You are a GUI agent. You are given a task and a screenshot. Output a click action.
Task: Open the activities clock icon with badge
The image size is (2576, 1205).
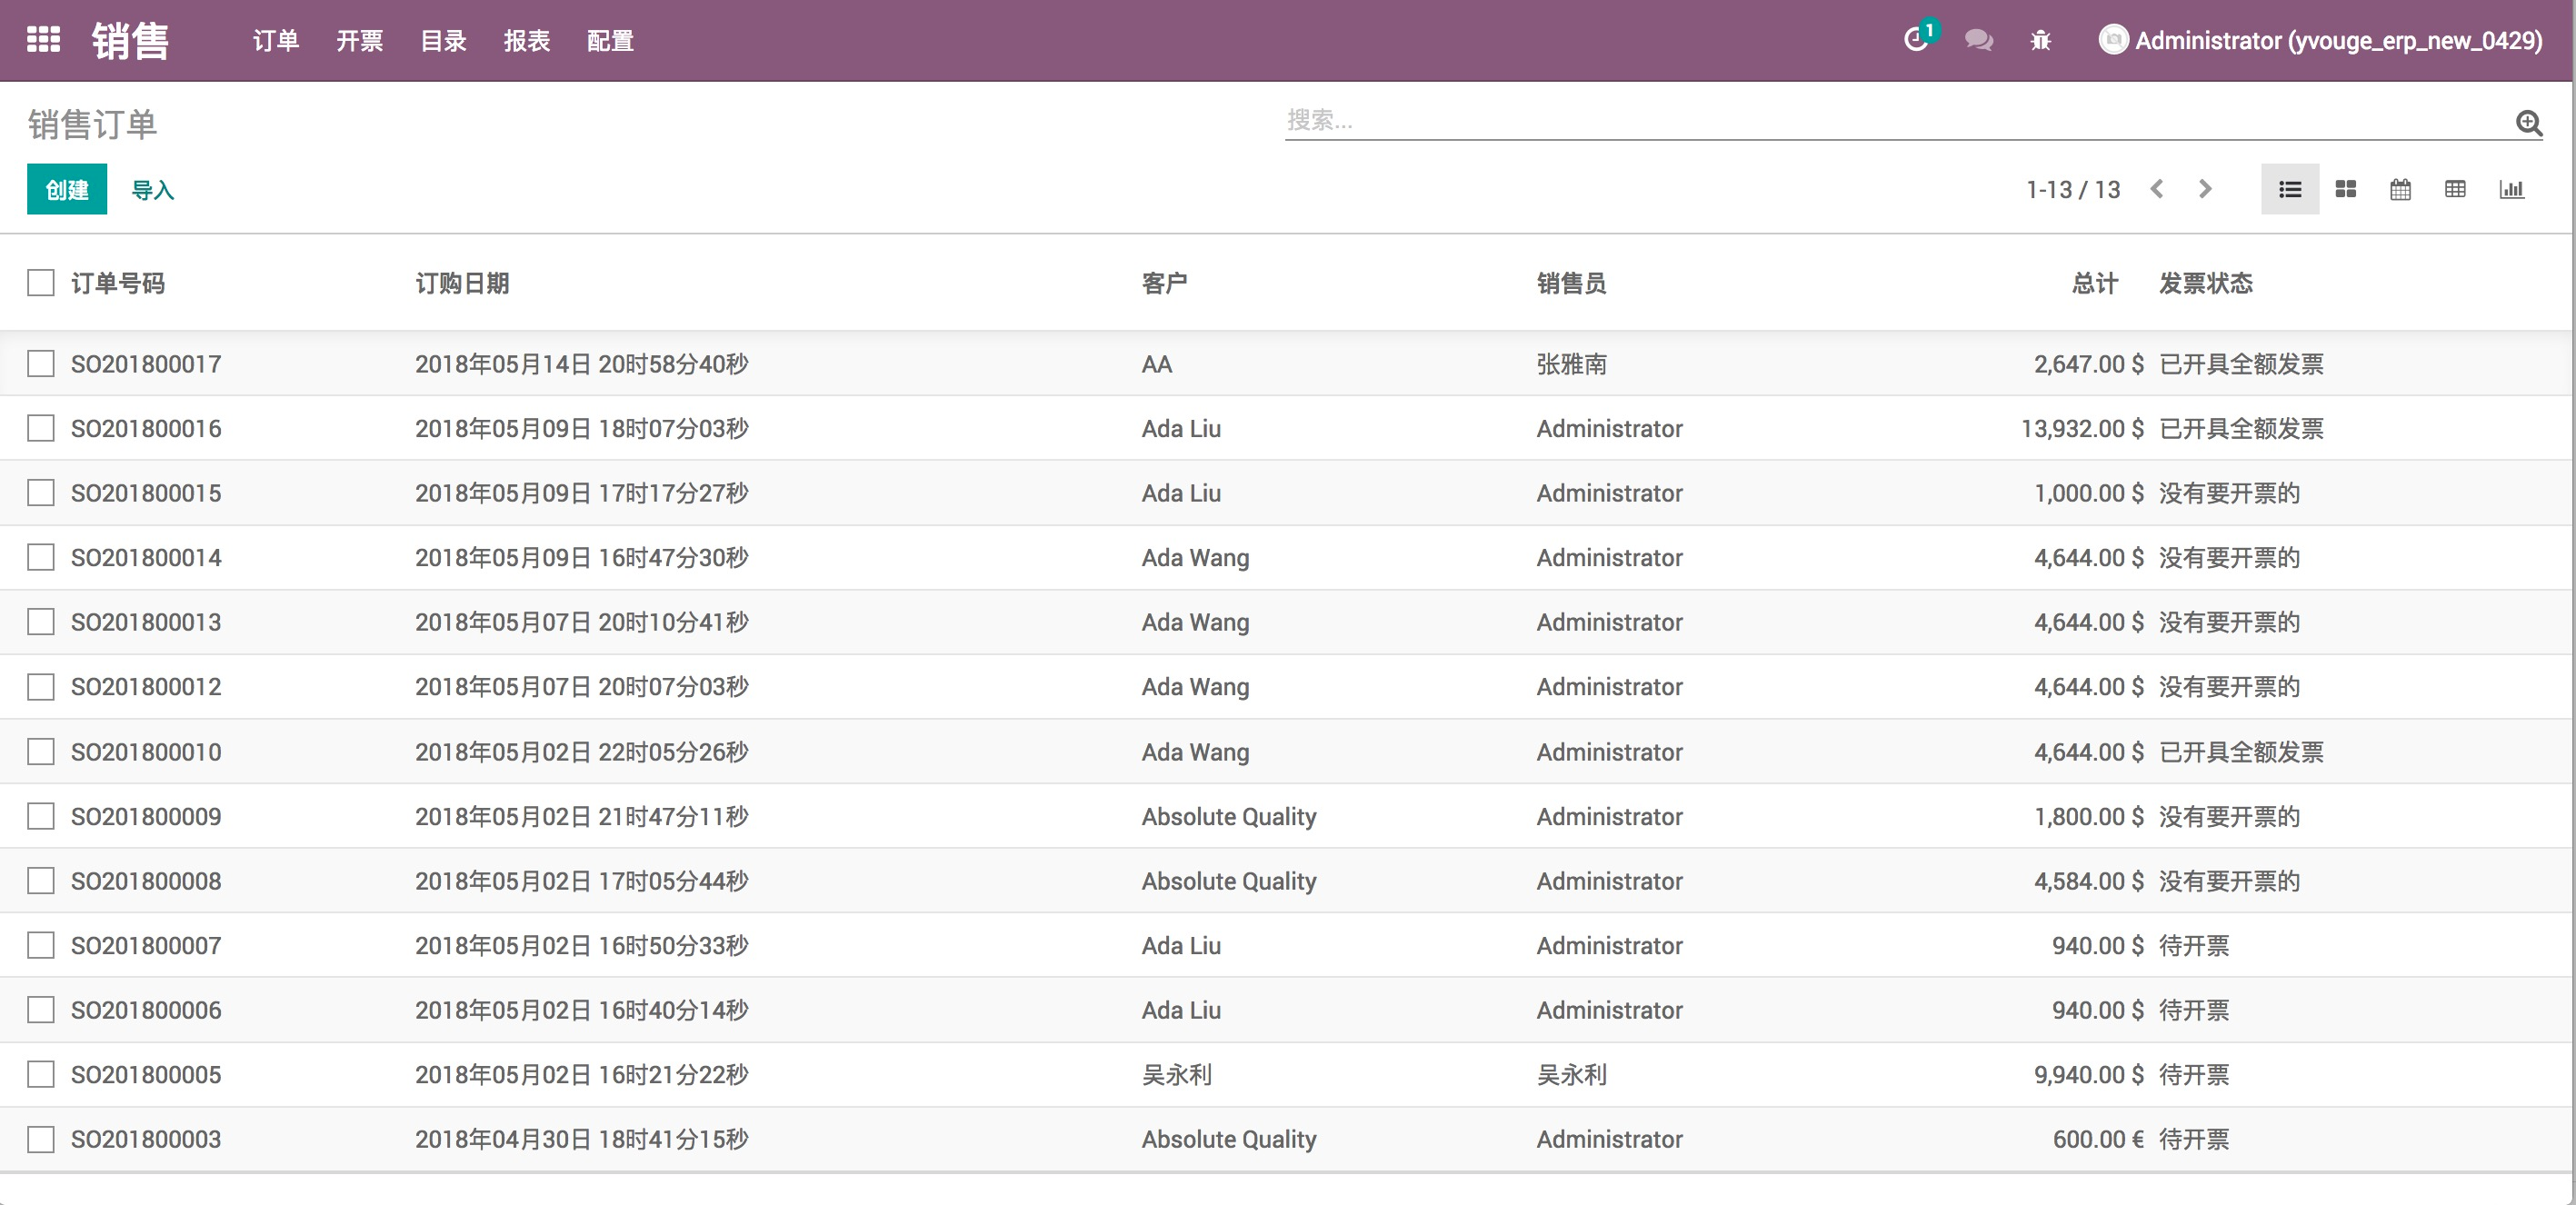click(x=1917, y=39)
